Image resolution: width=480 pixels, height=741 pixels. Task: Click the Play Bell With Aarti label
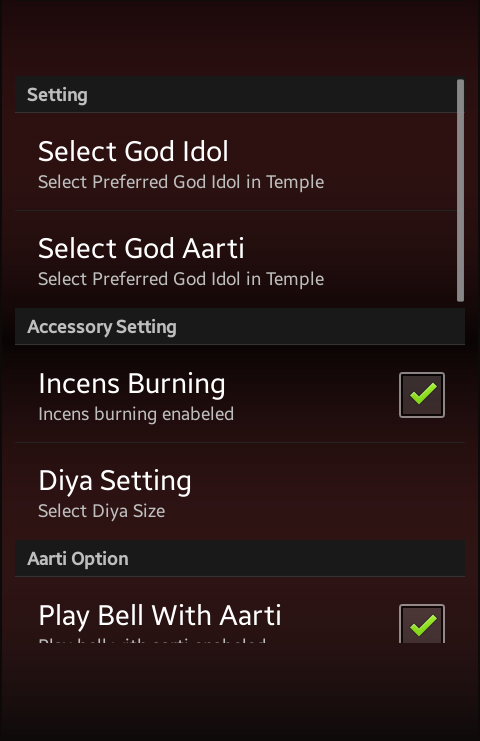point(160,616)
